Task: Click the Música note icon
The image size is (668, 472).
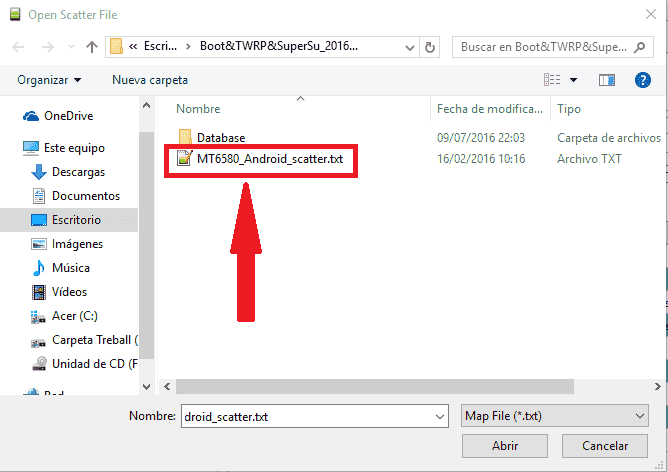Action: (39, 268)
